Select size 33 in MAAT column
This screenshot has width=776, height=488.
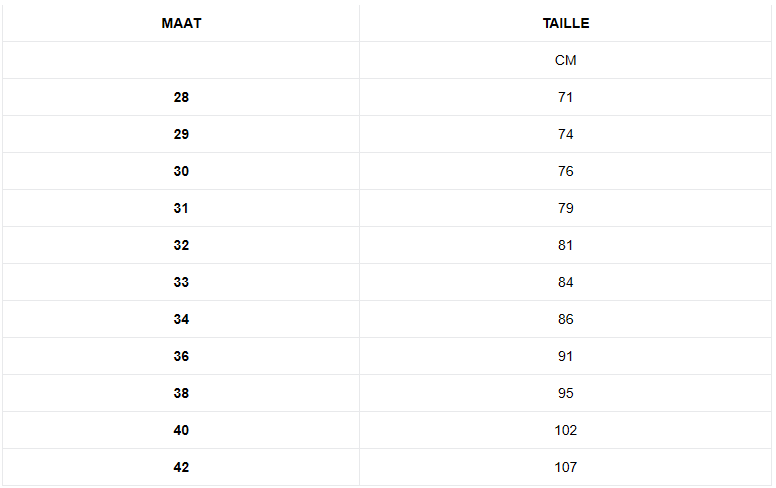pos(181,282)
